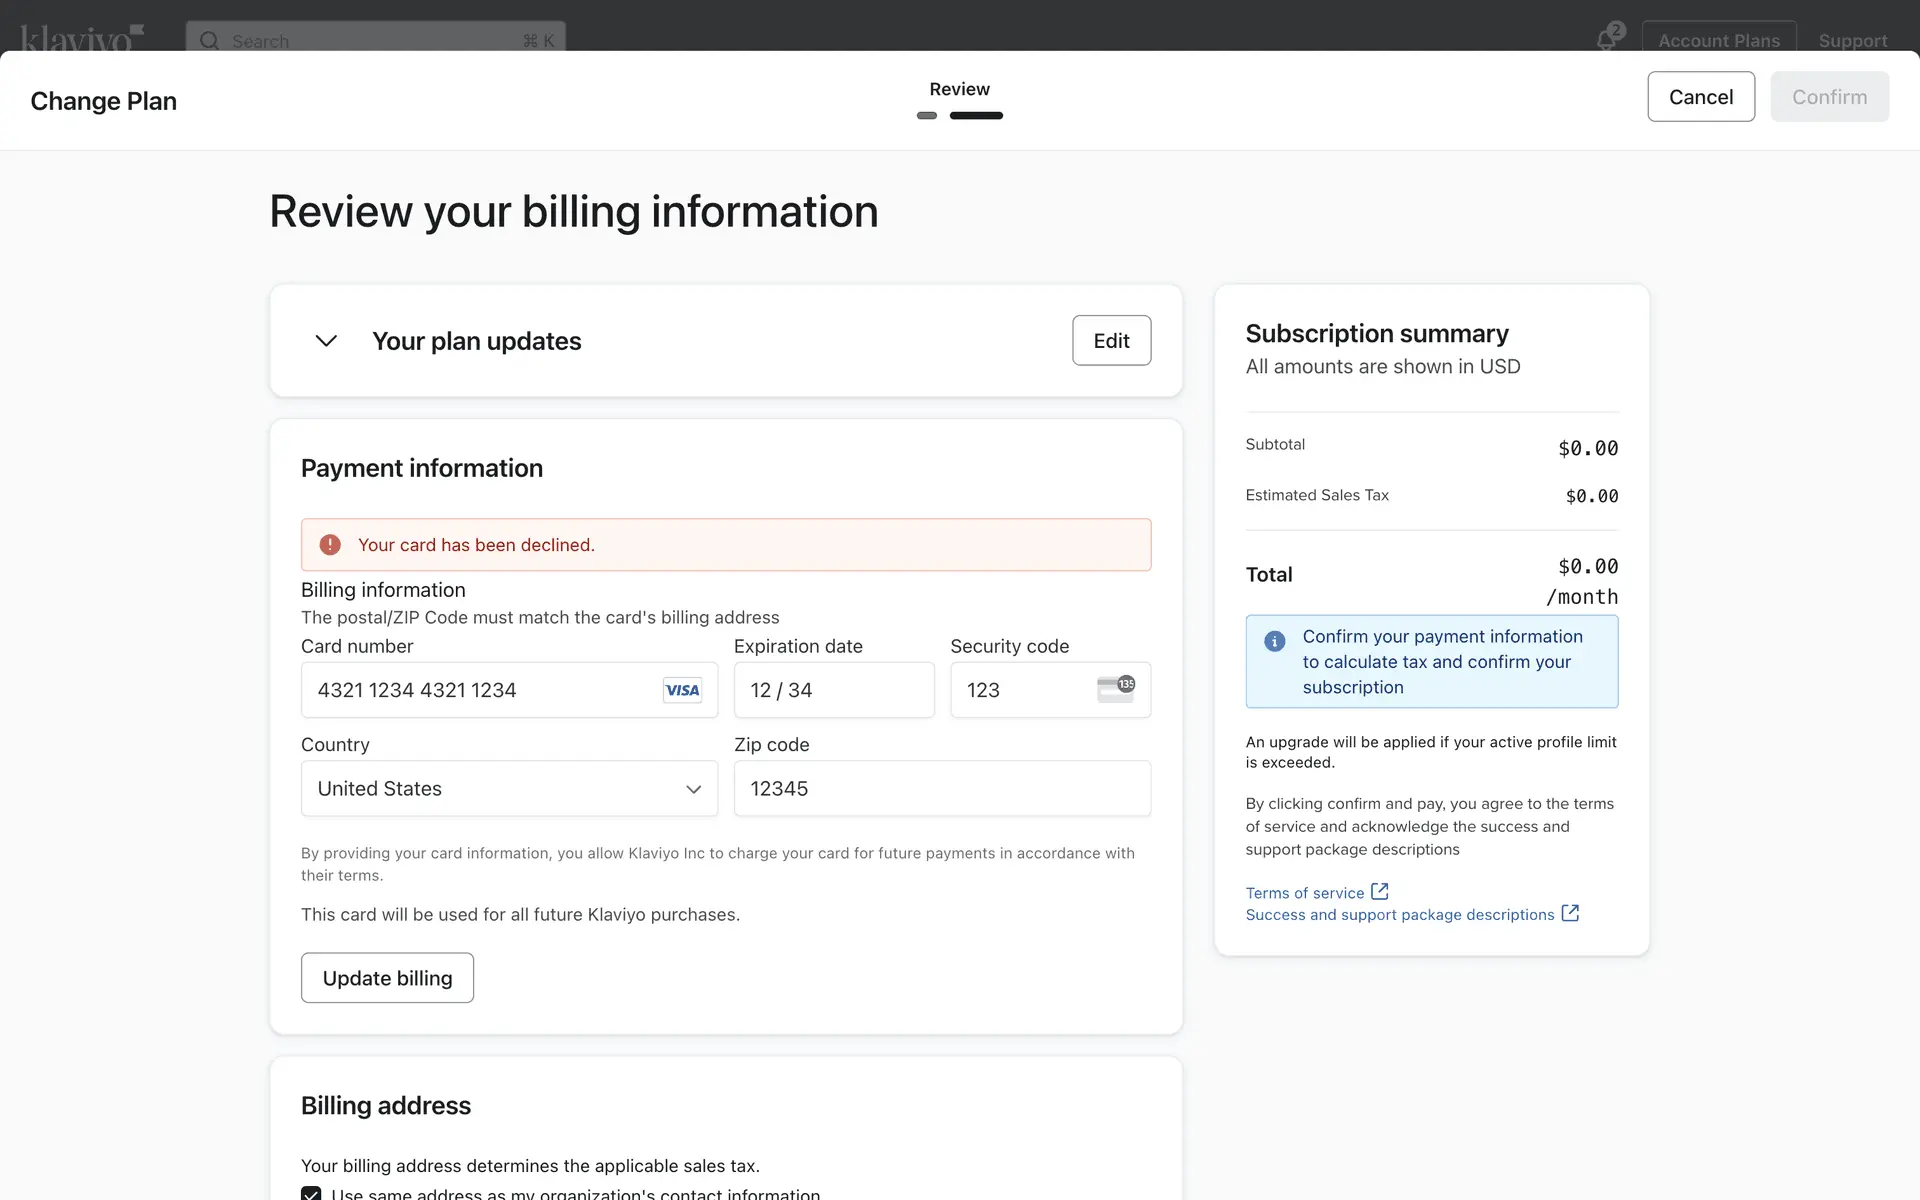
Task: Click the CVC card icon in security code
Action: pos(1115,689)
